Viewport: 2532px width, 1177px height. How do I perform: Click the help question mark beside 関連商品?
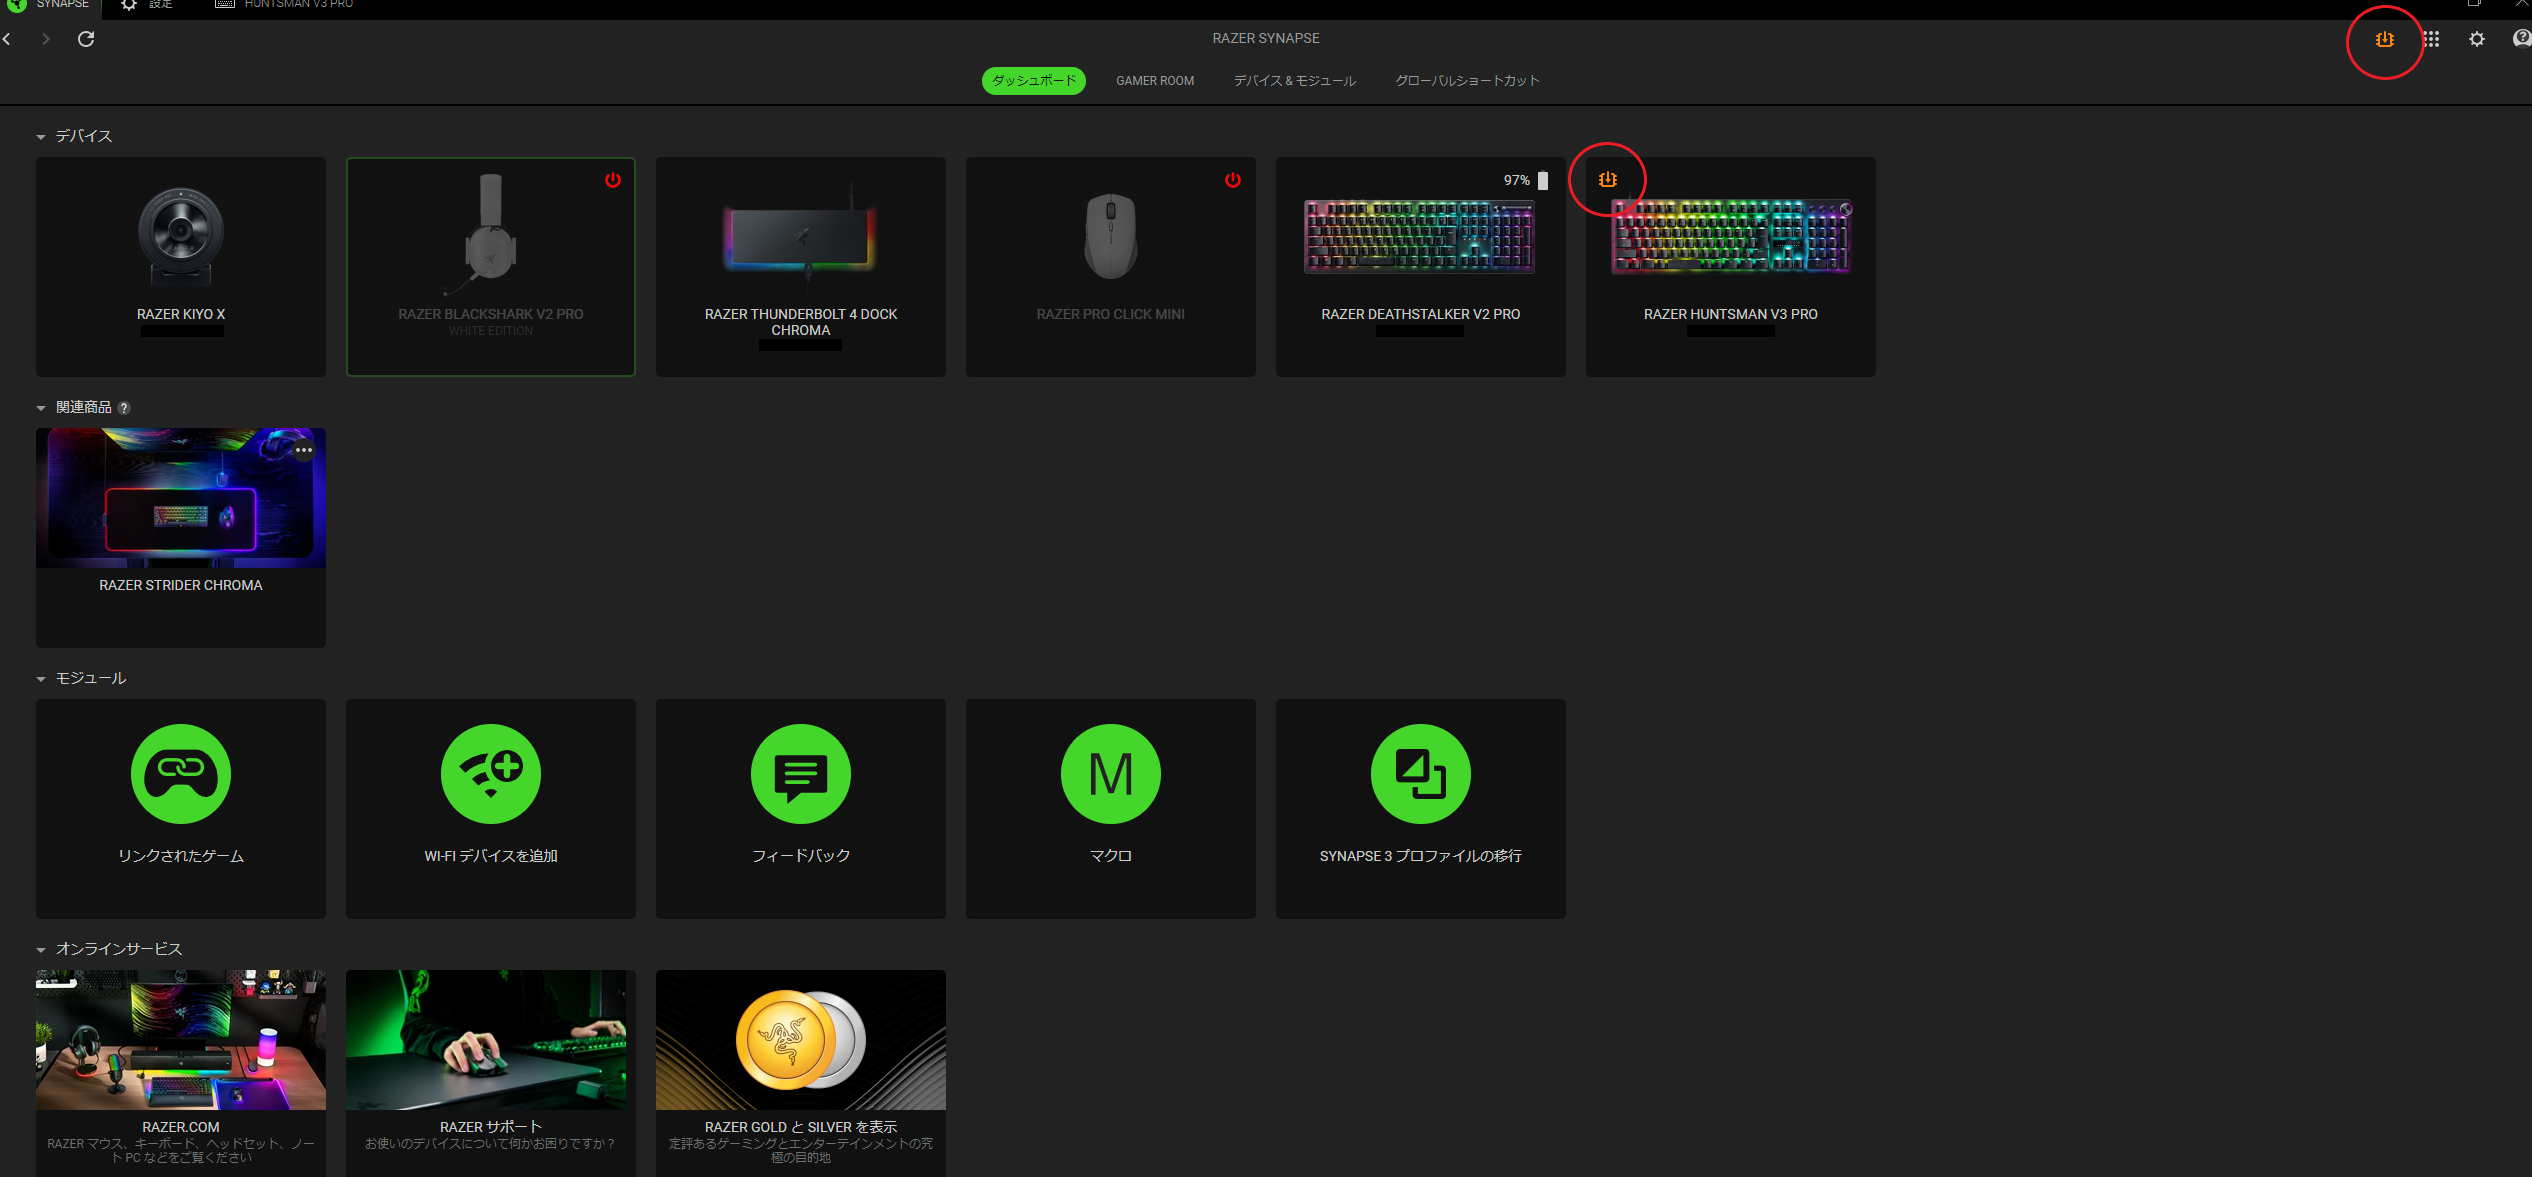point(124,408)
